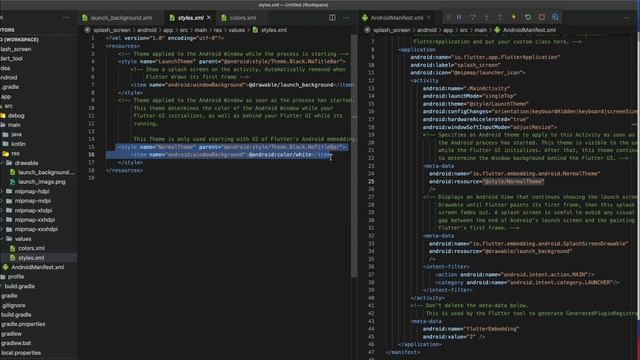Select dart_tool folder in explorer
This screenshot has height=360, width=640.
[11, 58]
